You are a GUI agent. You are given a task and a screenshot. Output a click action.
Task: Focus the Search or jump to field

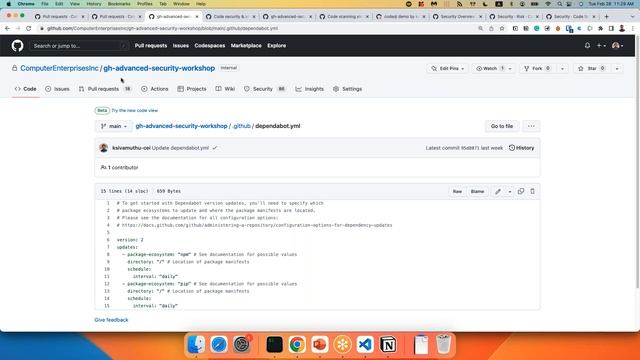(78, 46)
